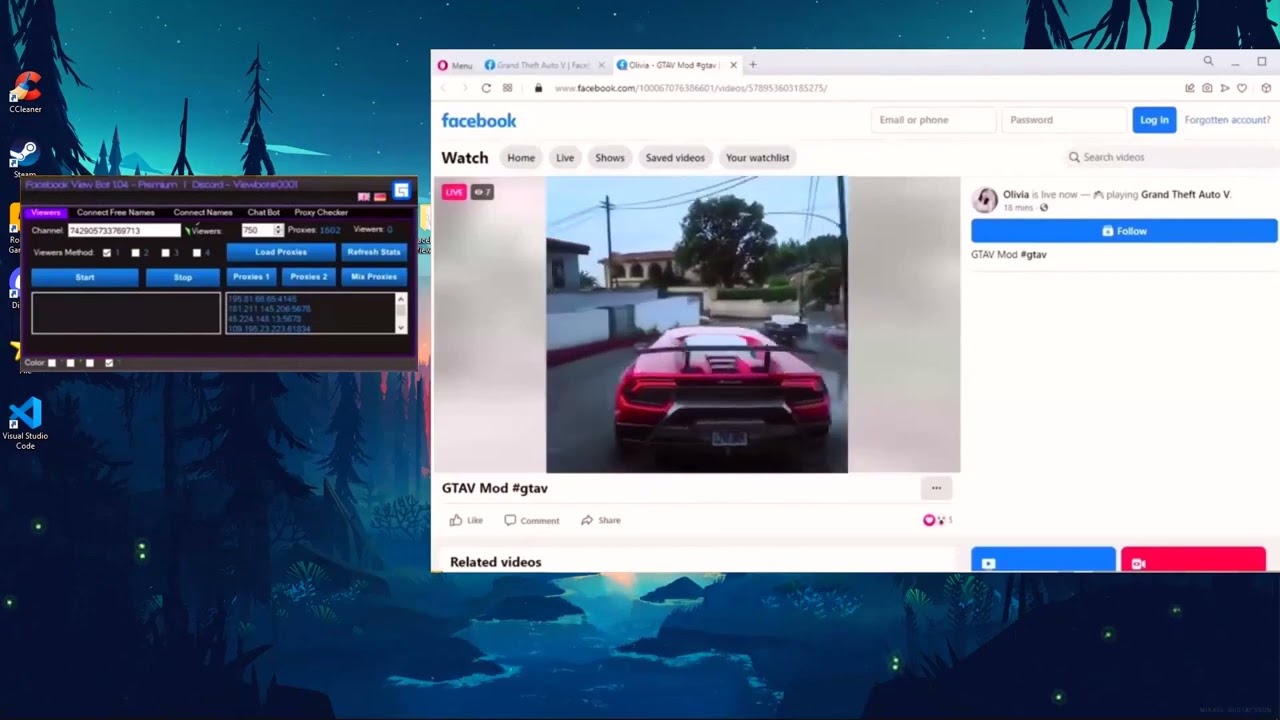Open Proxy Checker tab

point(321,212)
